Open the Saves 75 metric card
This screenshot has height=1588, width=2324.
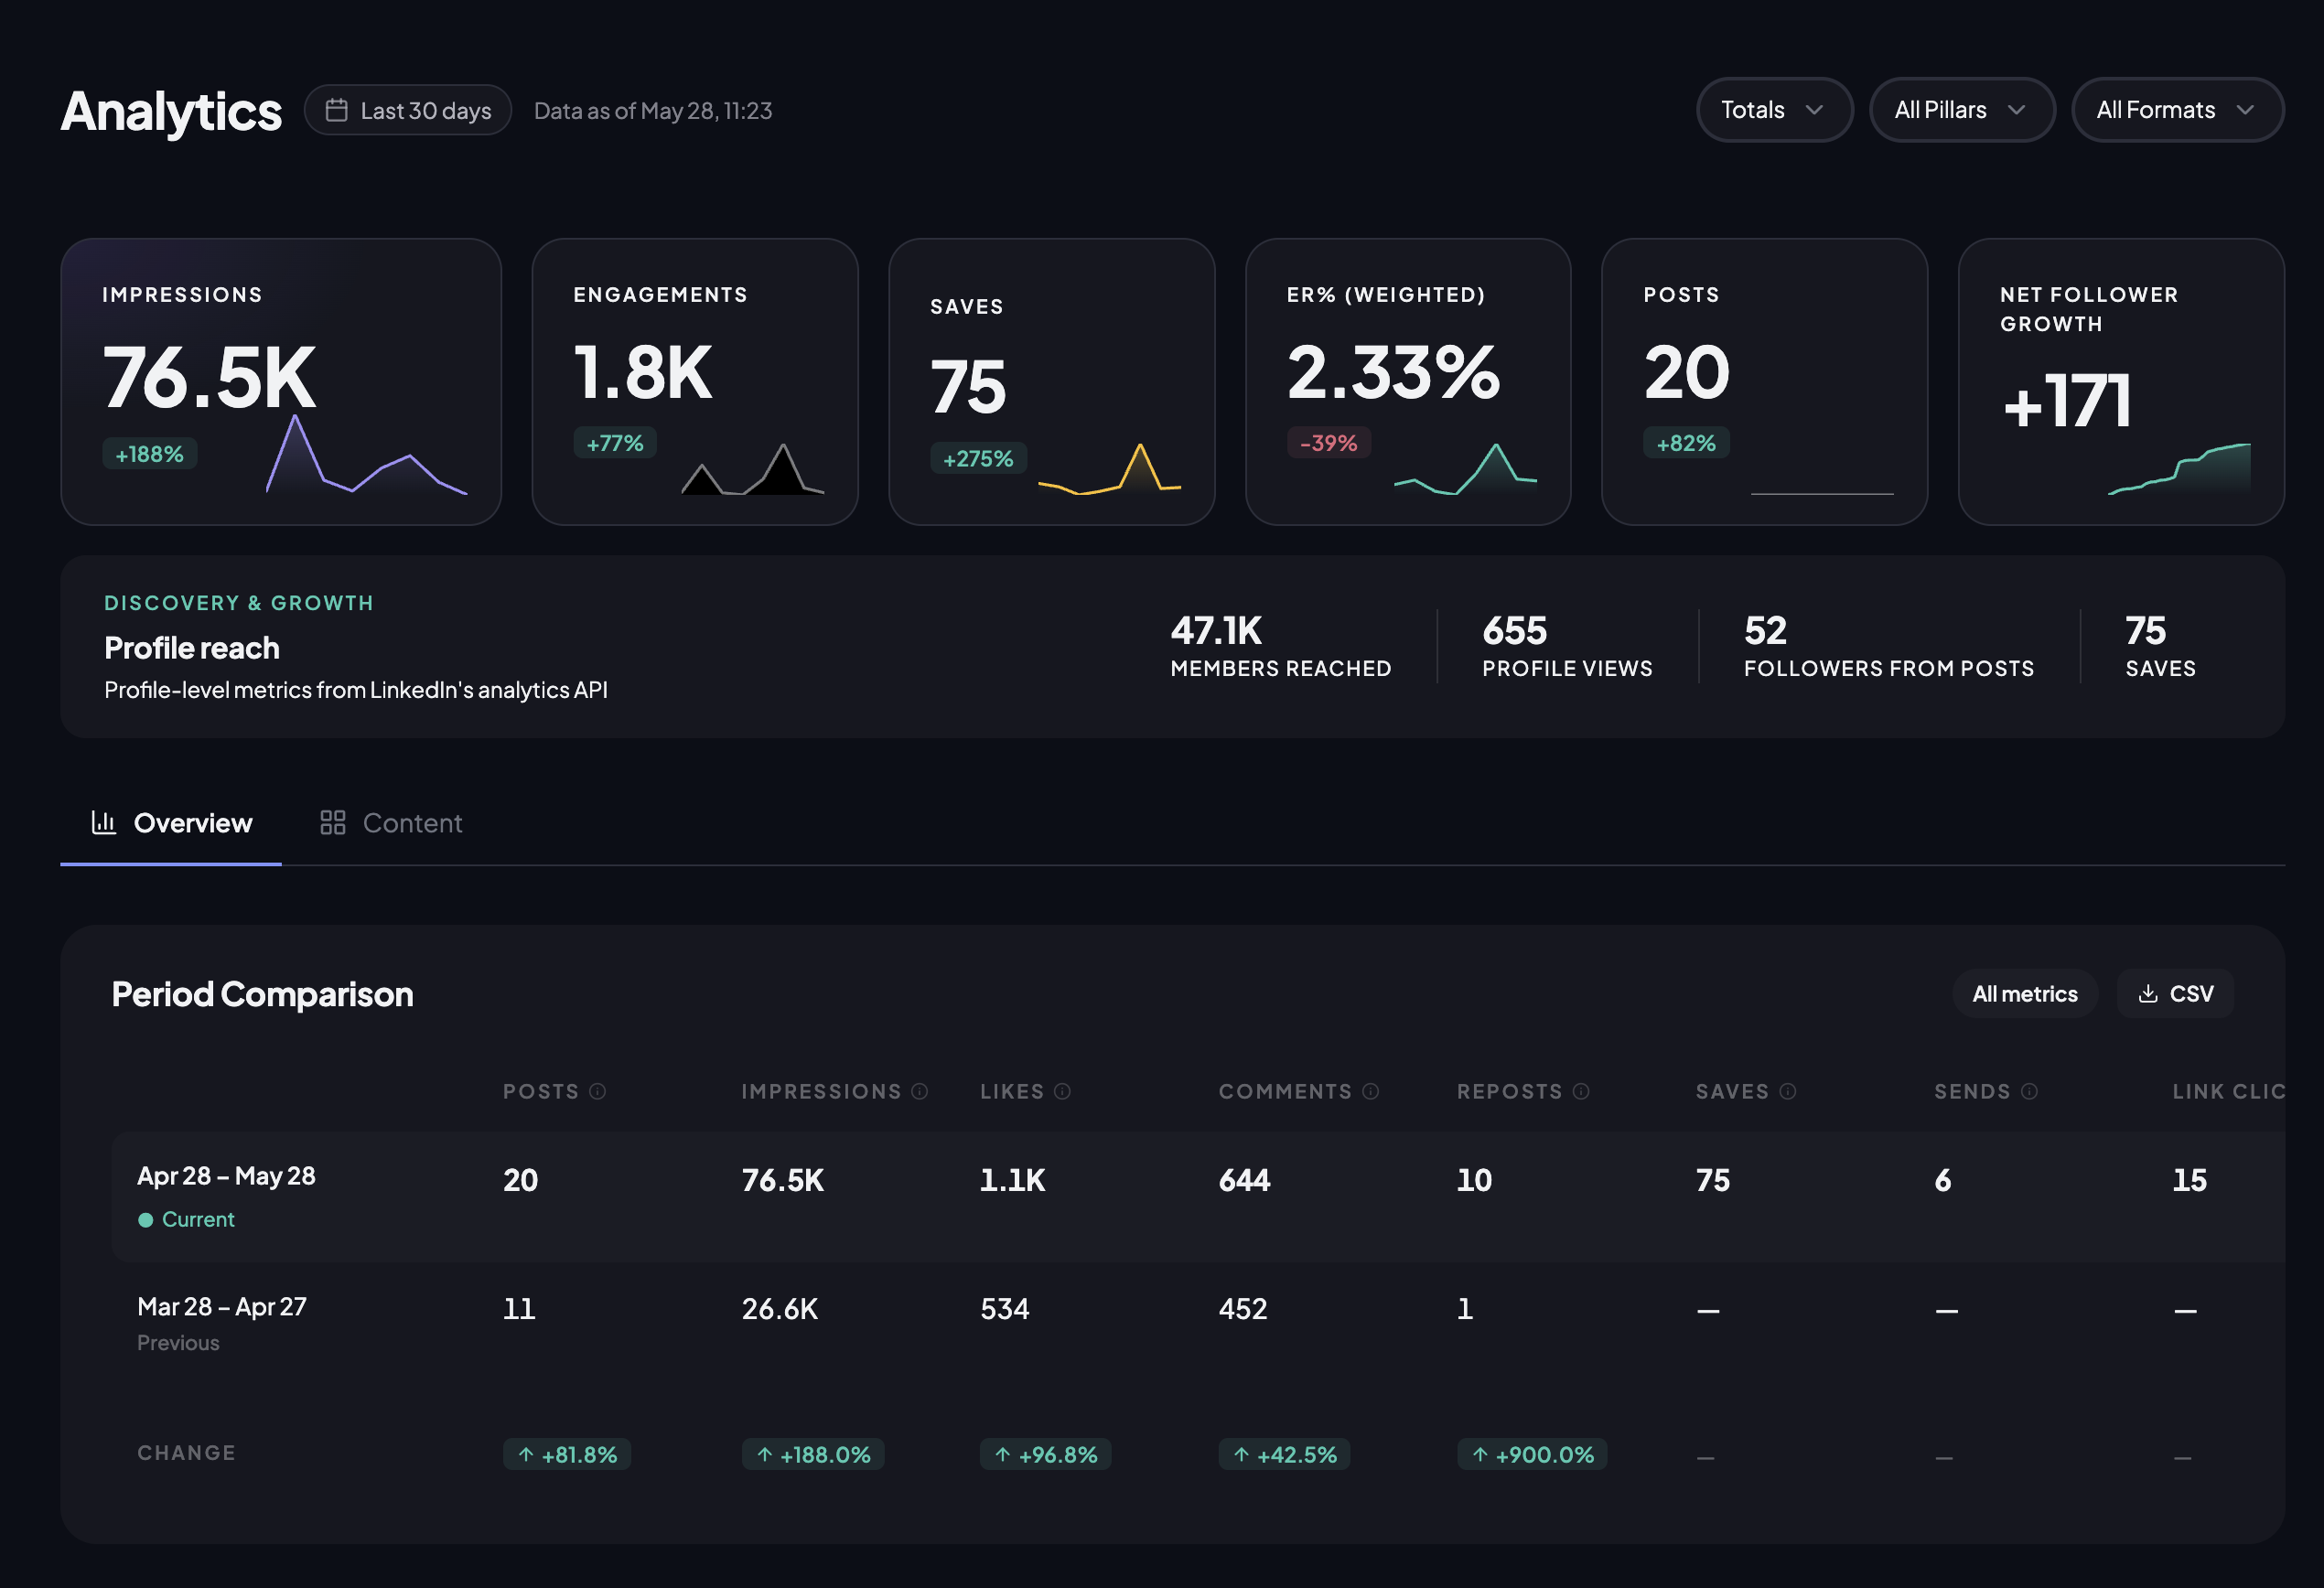[x=1051, y=381]
